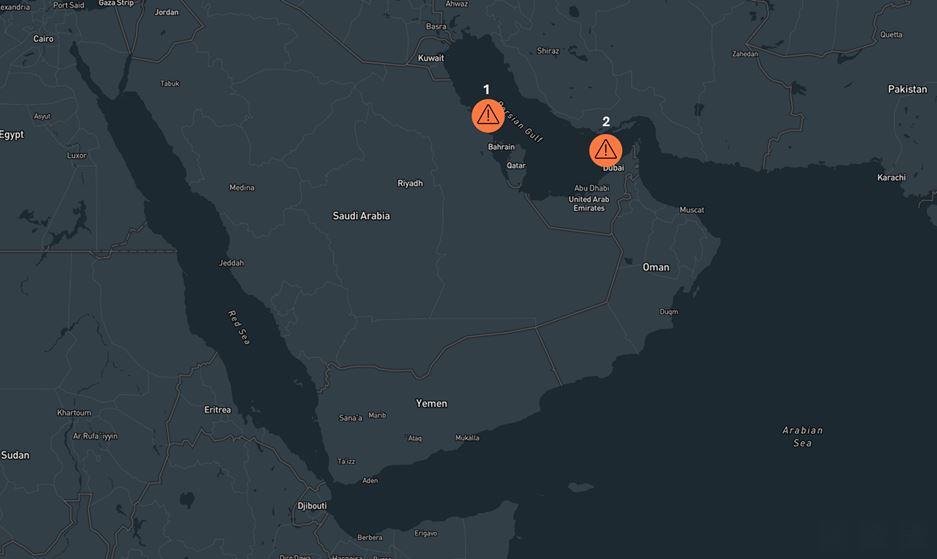Image resolution: width=937 pixels, height=559 pixels.
Task: Click the Jeddah city label
Action: tap(231, 263)
